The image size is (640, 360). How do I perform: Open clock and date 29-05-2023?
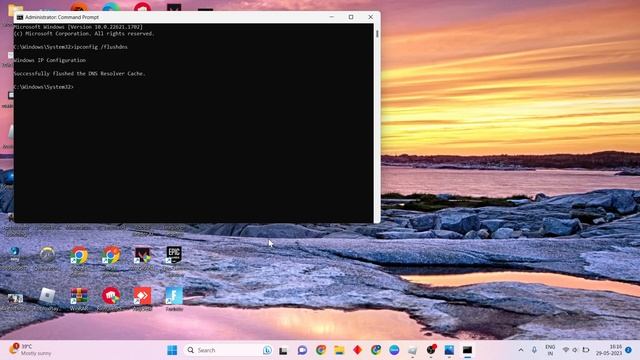(x=609, y=350)
